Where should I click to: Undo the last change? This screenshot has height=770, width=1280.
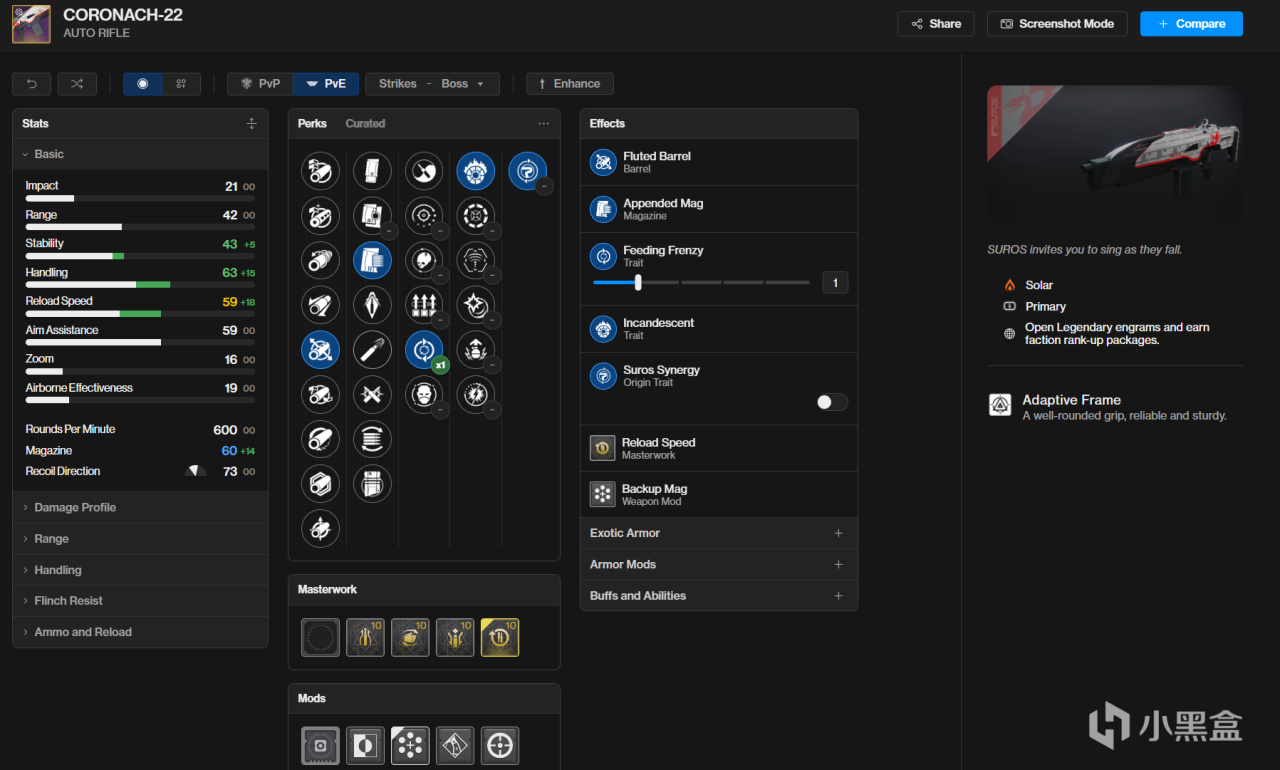pos(32,84)
